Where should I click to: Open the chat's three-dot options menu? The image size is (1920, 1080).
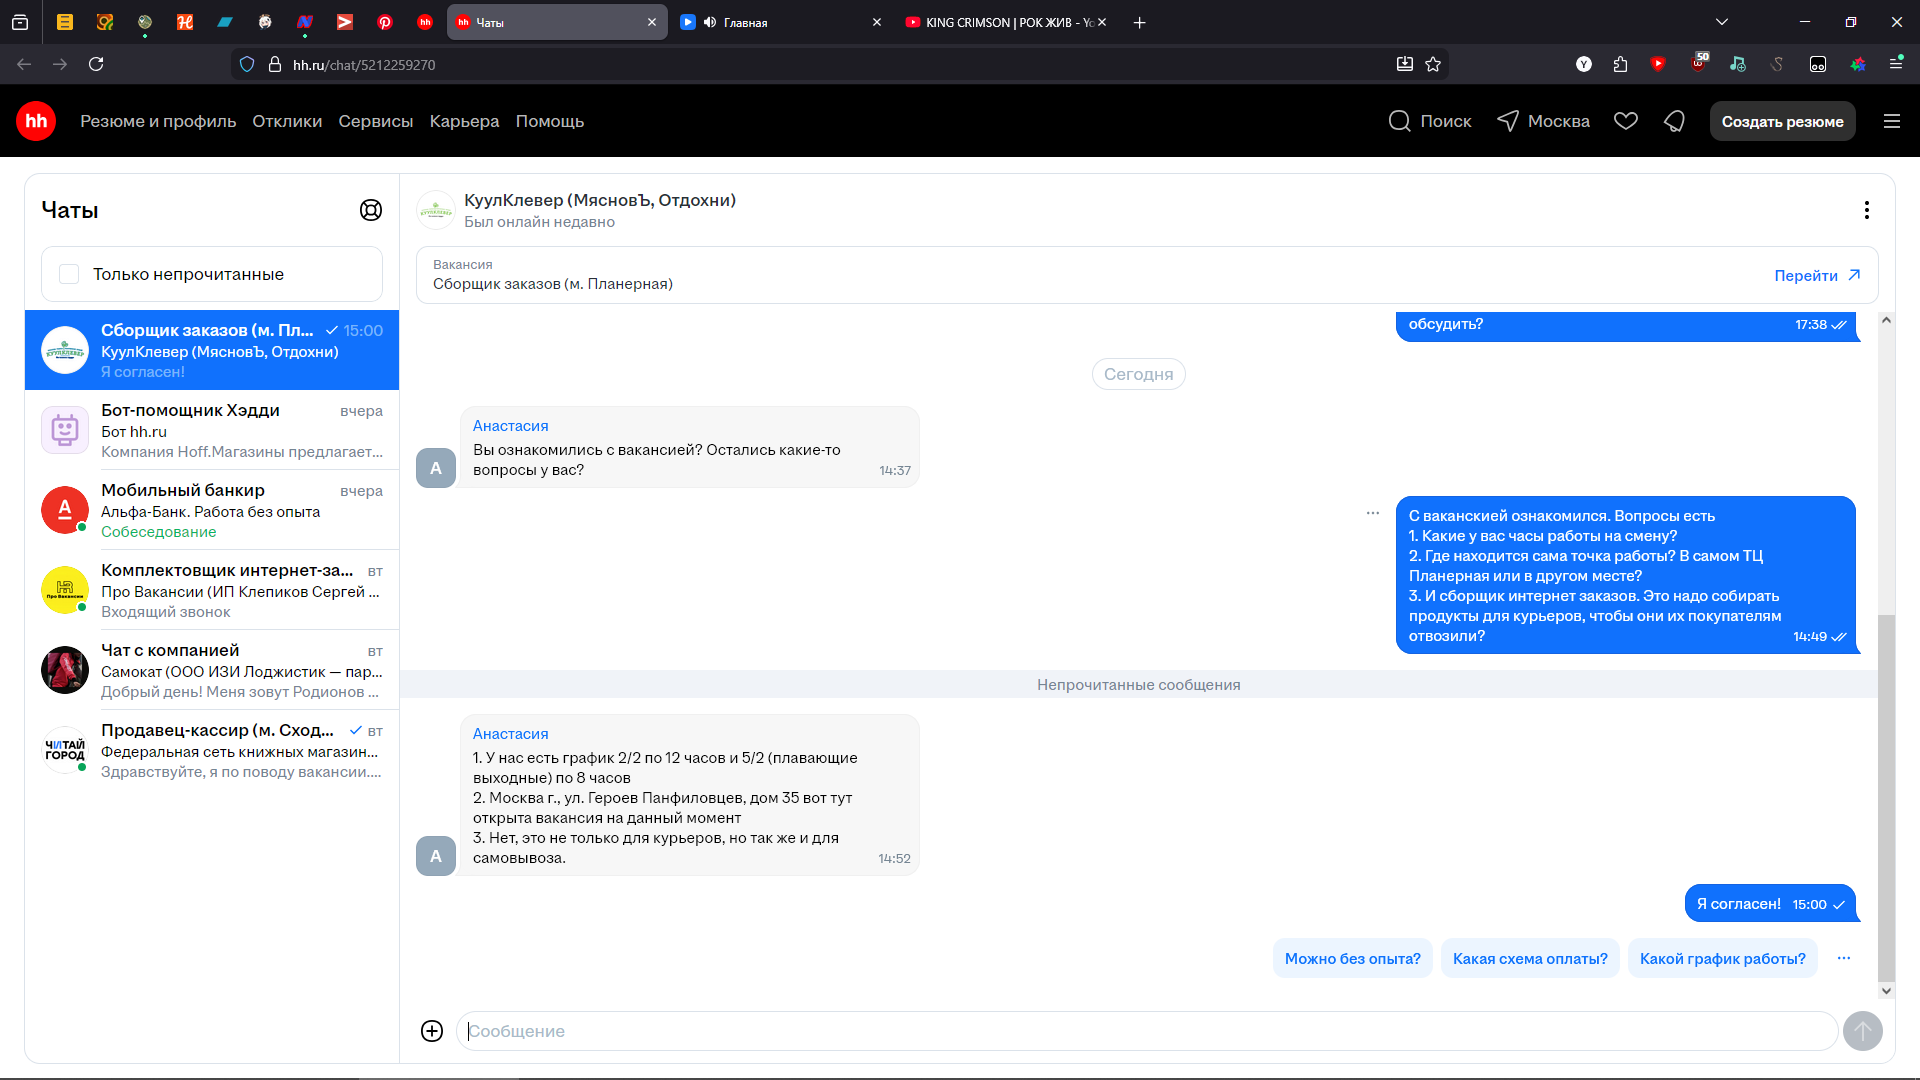1866,210
